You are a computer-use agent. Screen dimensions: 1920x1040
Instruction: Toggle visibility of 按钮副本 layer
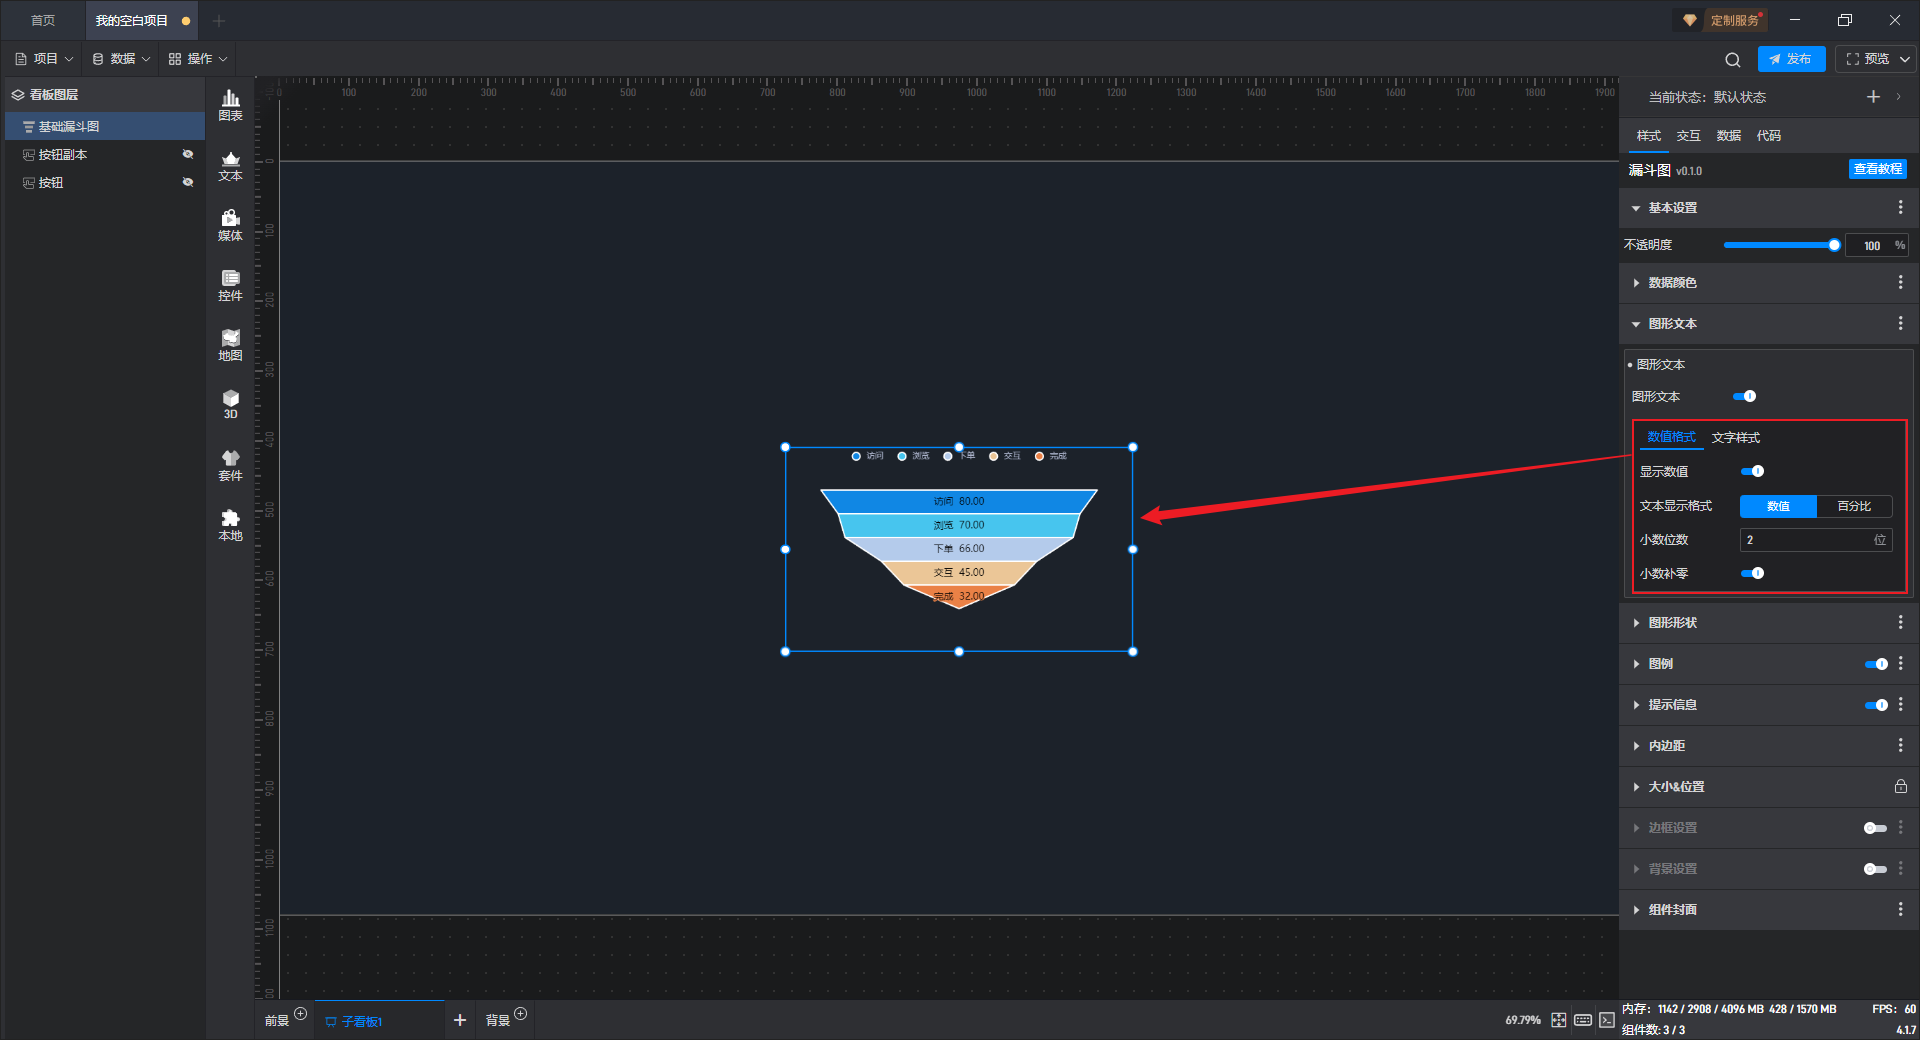pyautogui.click(x=188, y=154)
